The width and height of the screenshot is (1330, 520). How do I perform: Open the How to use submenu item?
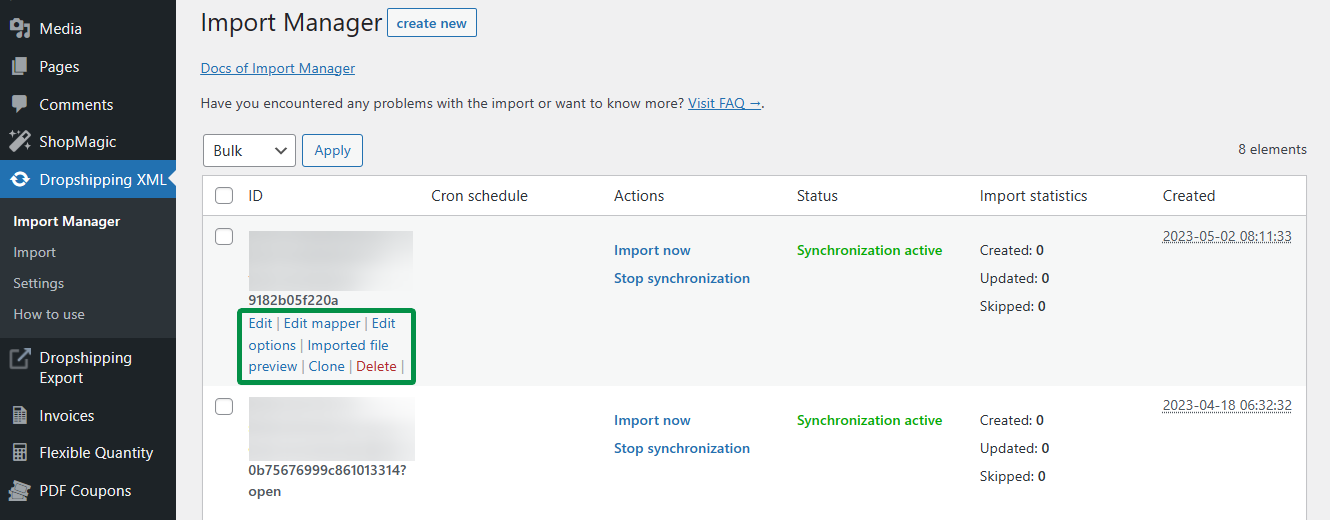click(x=49, y=314)
